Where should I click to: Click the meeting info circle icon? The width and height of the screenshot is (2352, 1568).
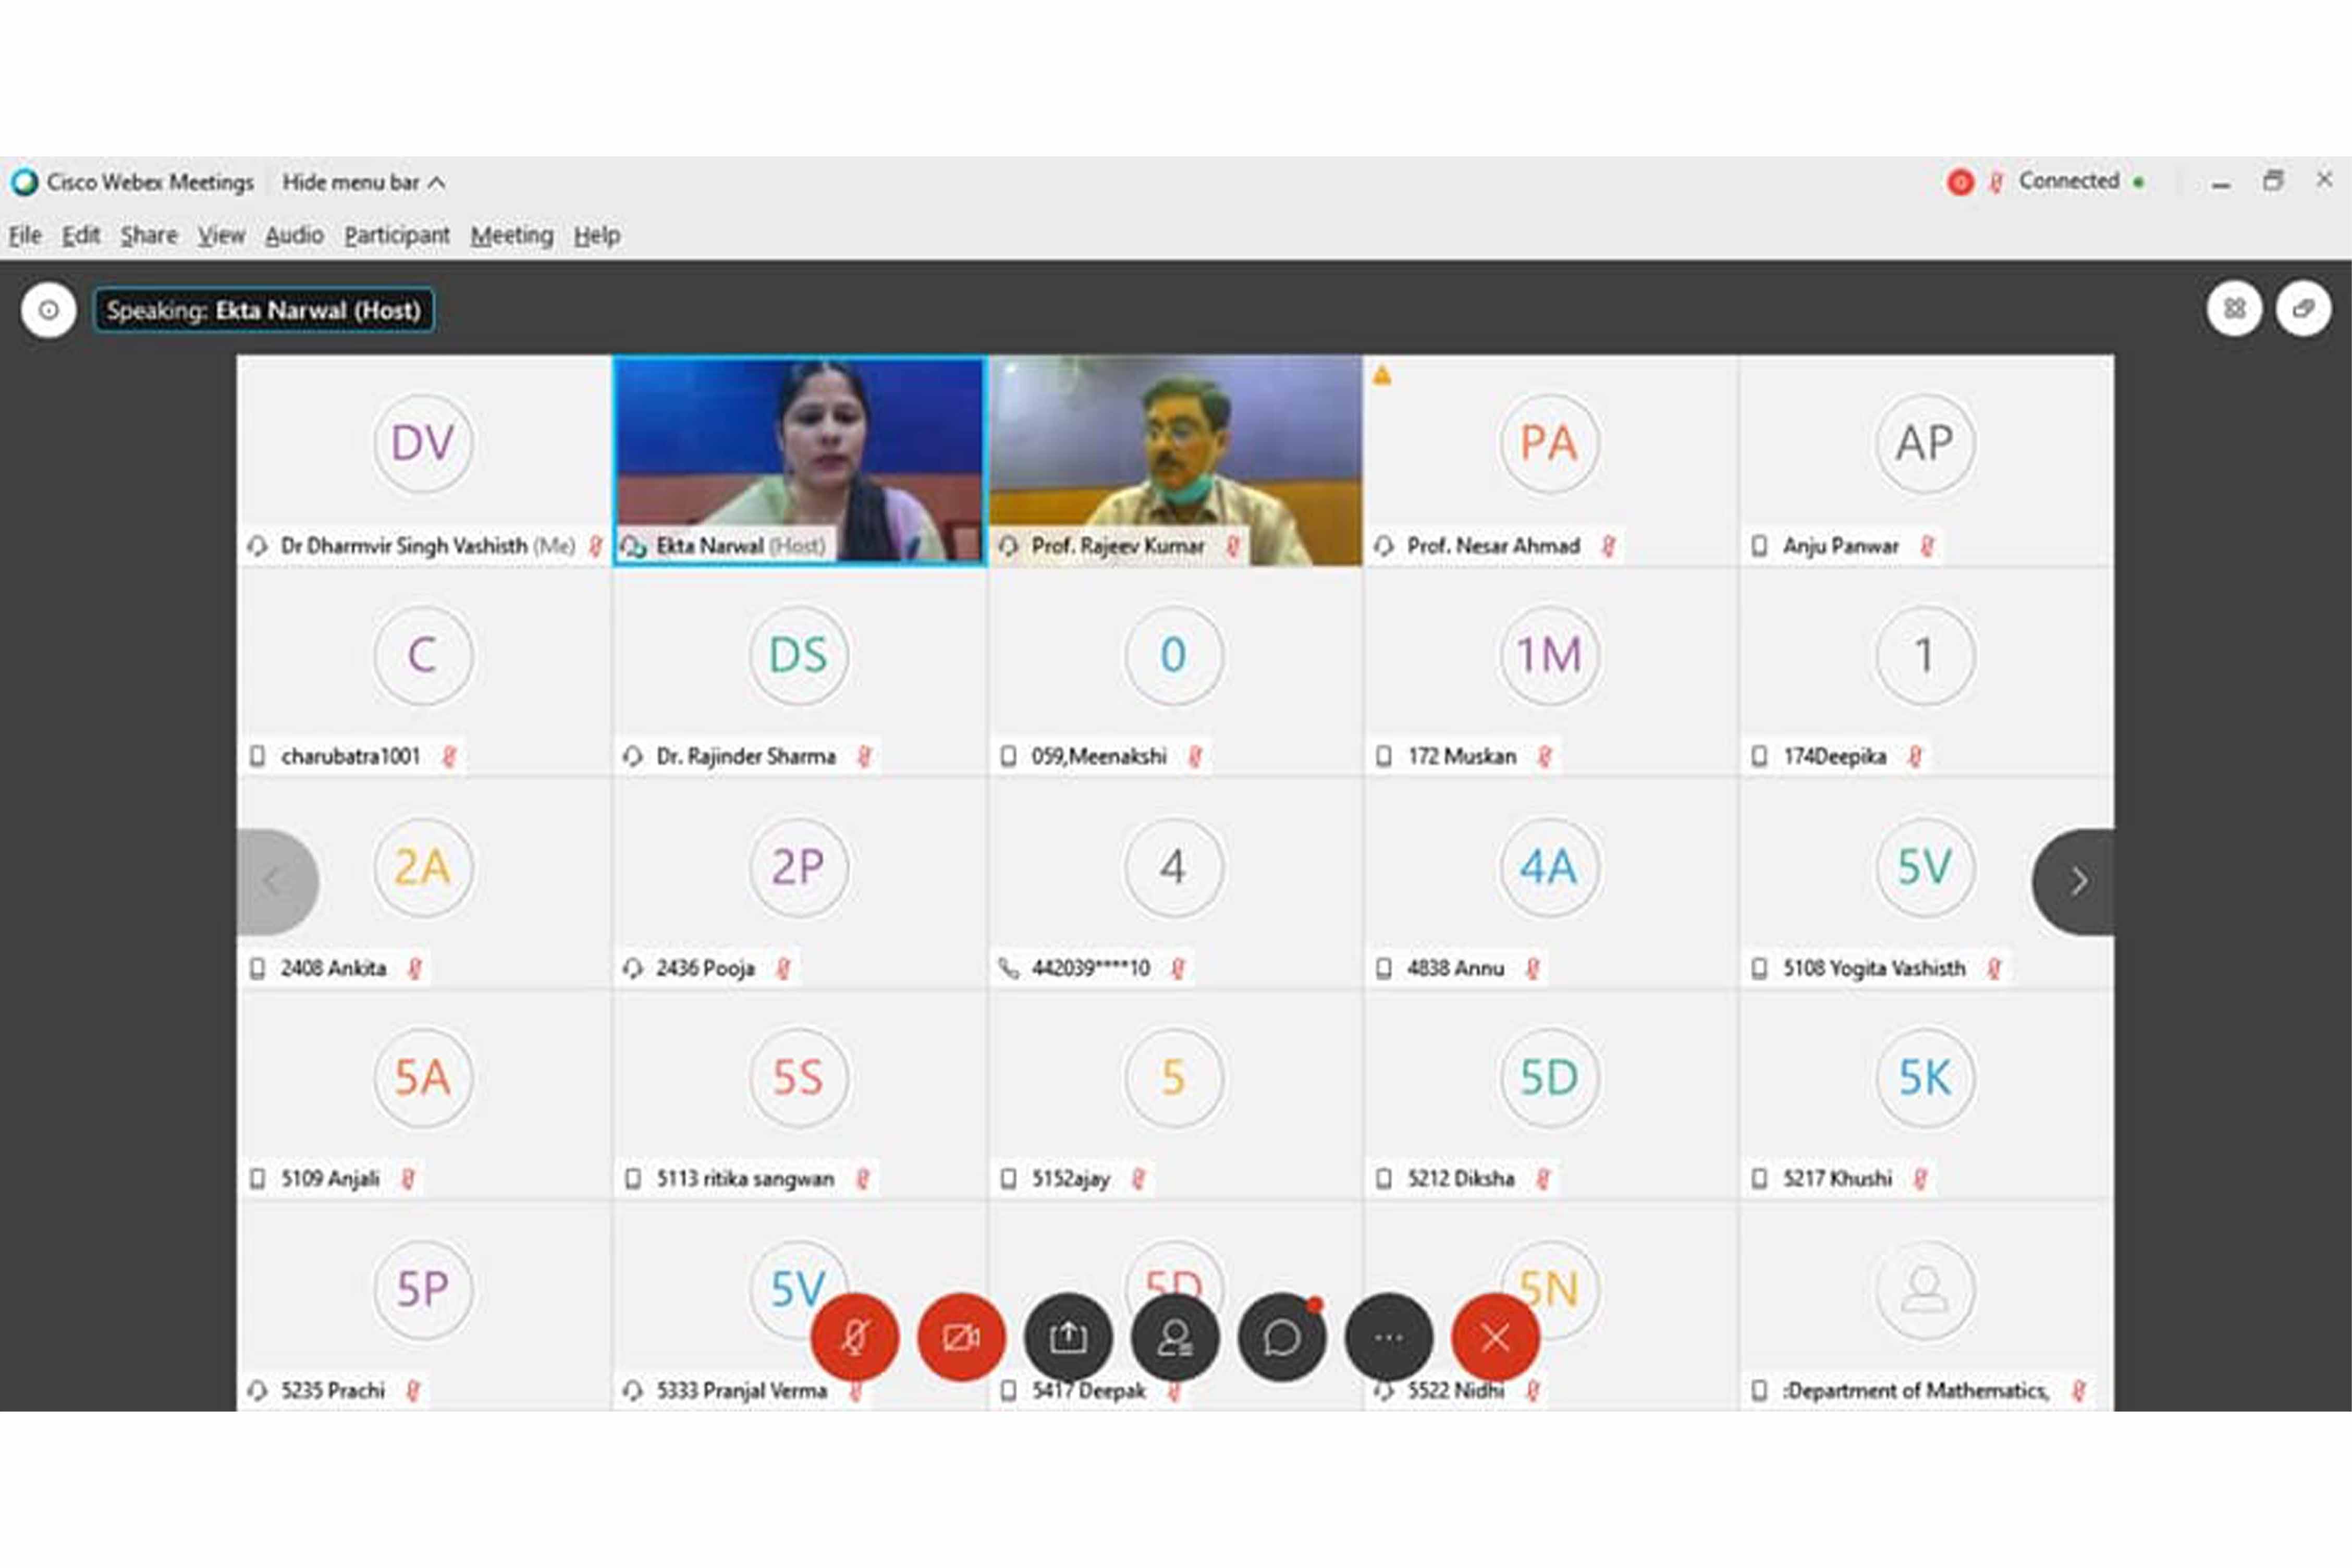48,310
